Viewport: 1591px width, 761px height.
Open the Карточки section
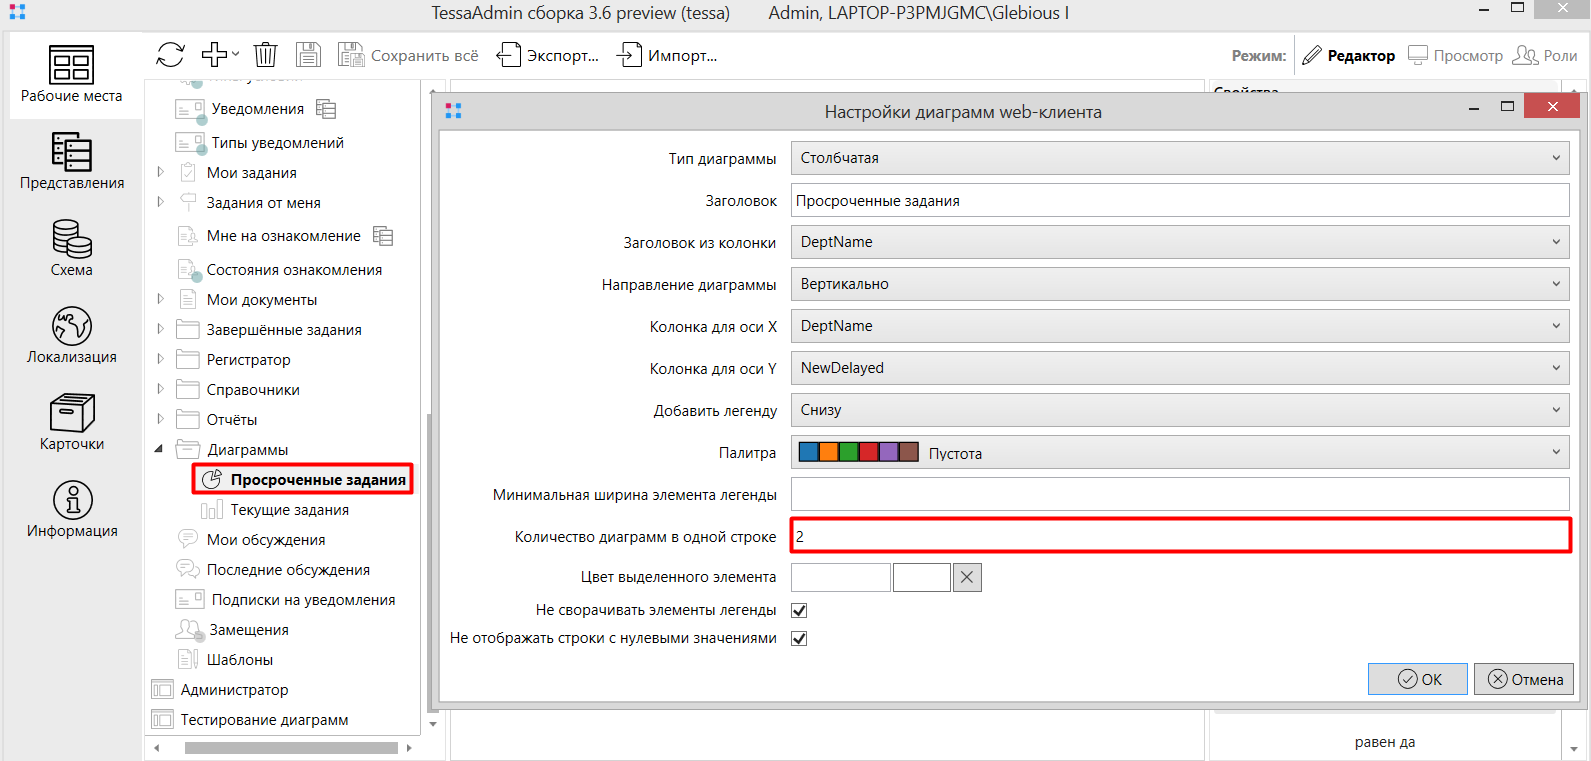click(72, 422)
